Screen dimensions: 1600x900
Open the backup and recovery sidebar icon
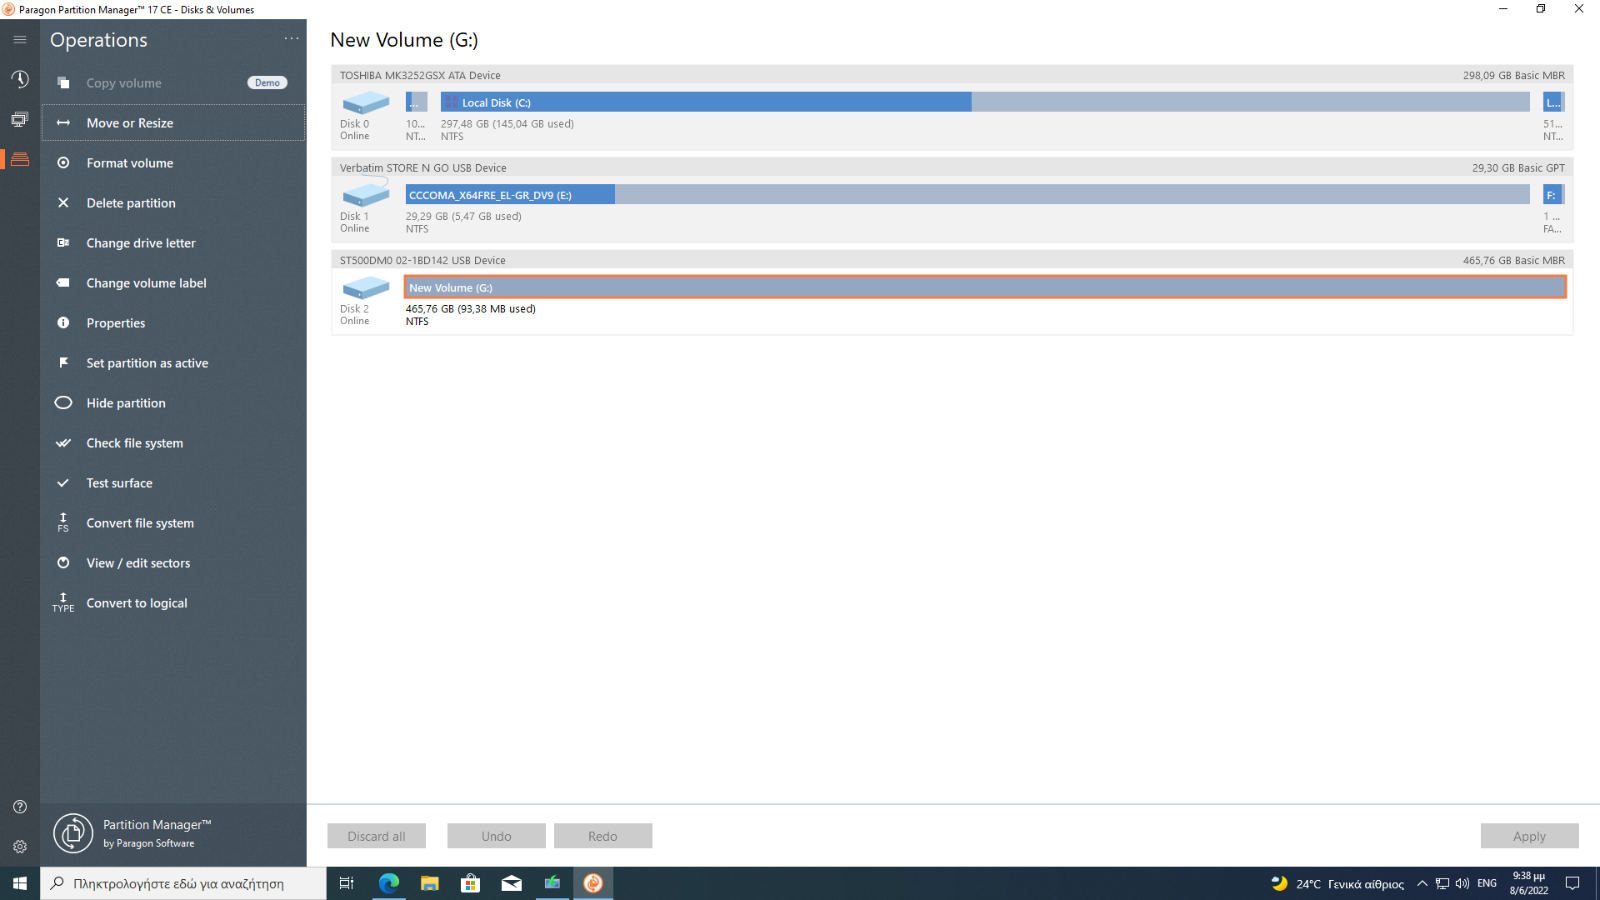pos(20,119)
